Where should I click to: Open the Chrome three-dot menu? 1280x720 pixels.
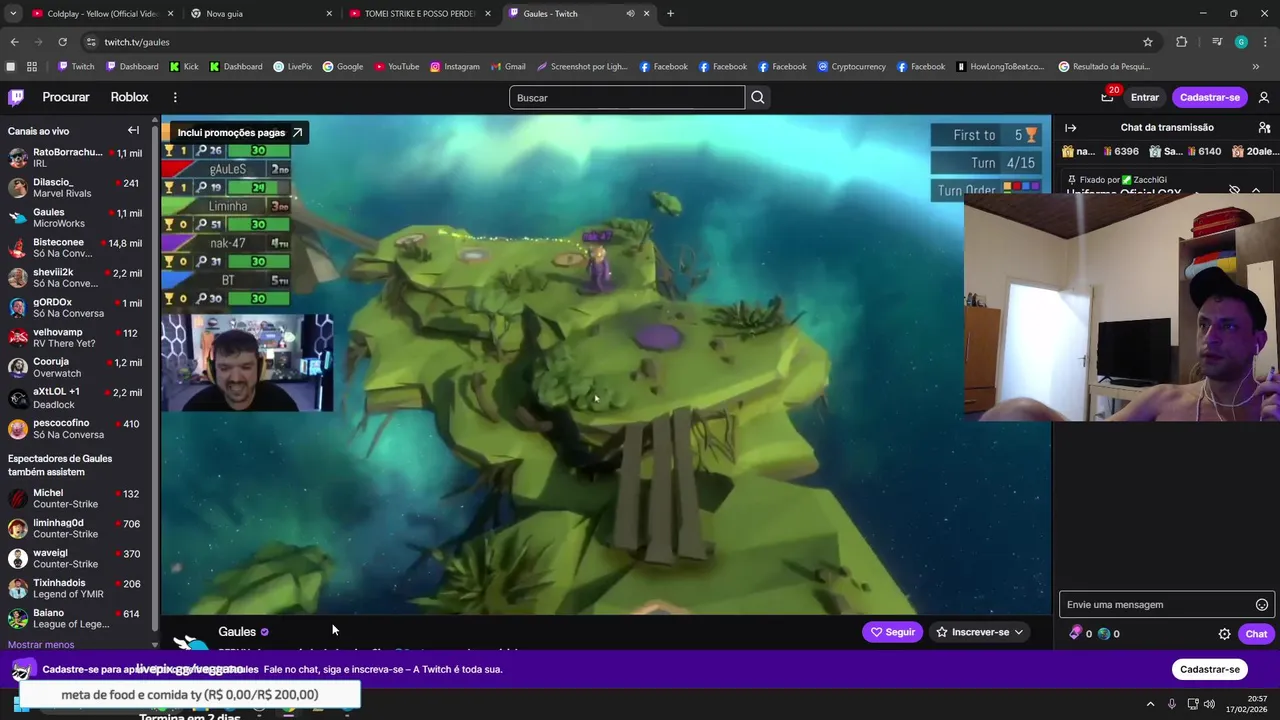[x=1265, y=42]
